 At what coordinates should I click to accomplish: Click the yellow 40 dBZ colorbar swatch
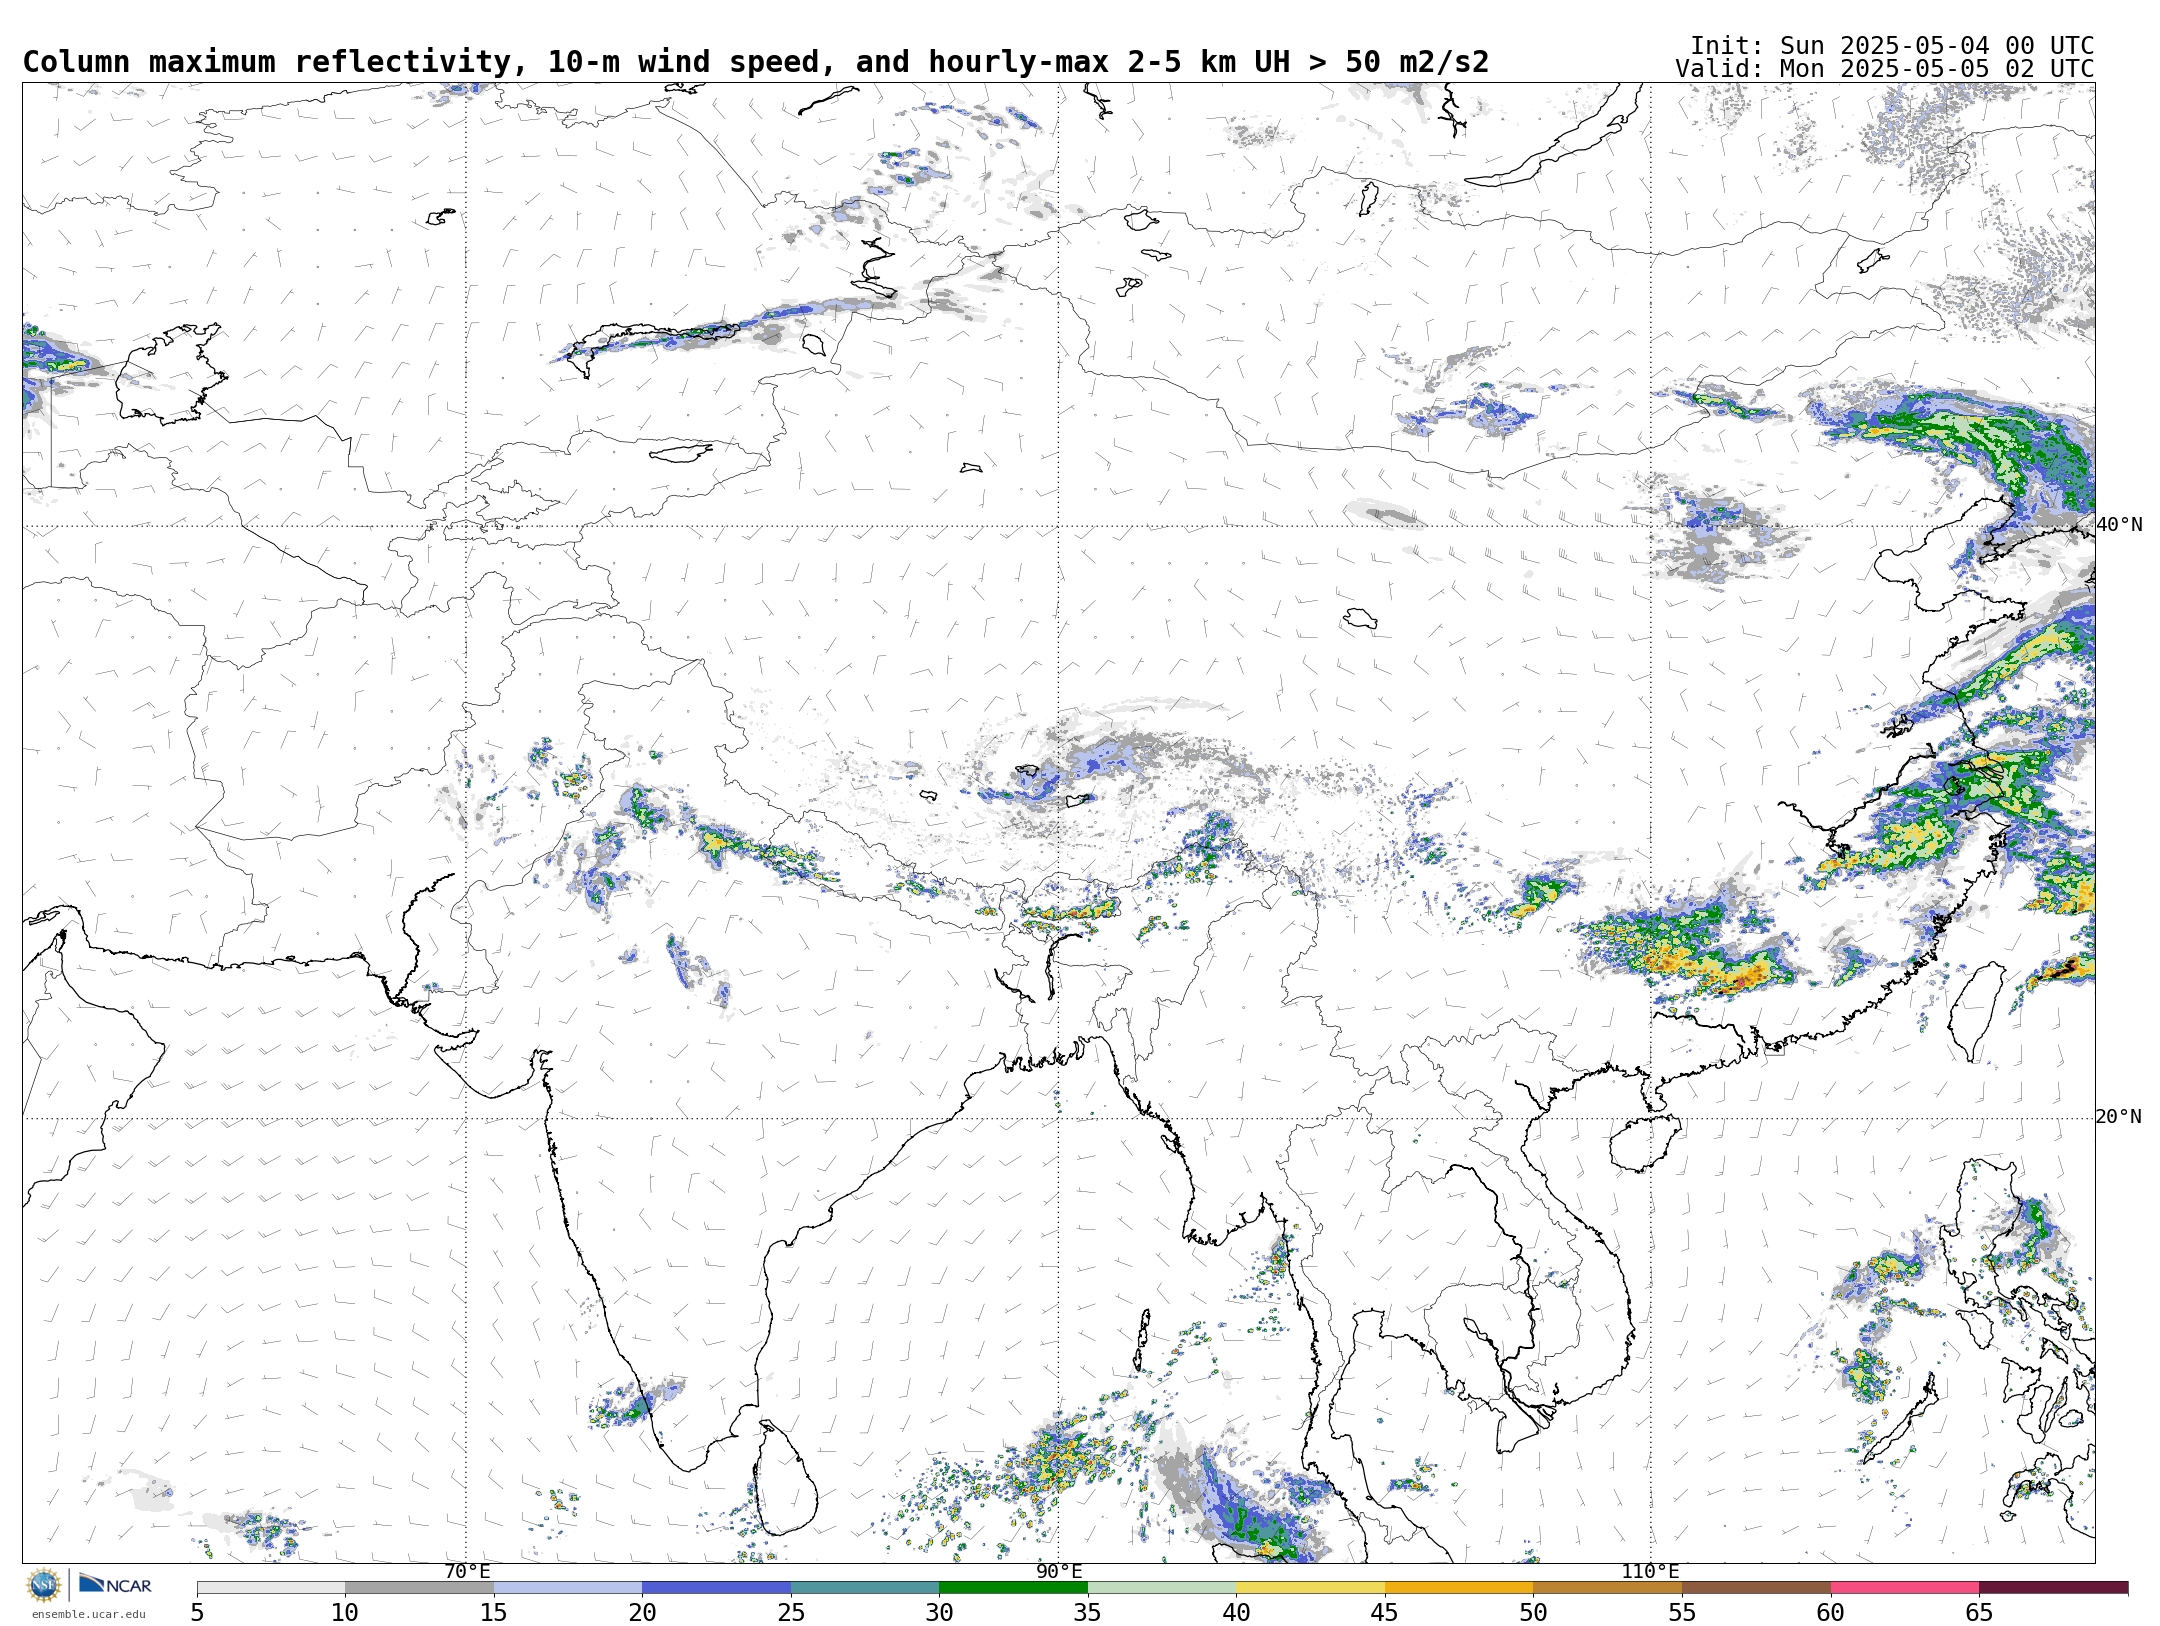pos(1310,1587)
